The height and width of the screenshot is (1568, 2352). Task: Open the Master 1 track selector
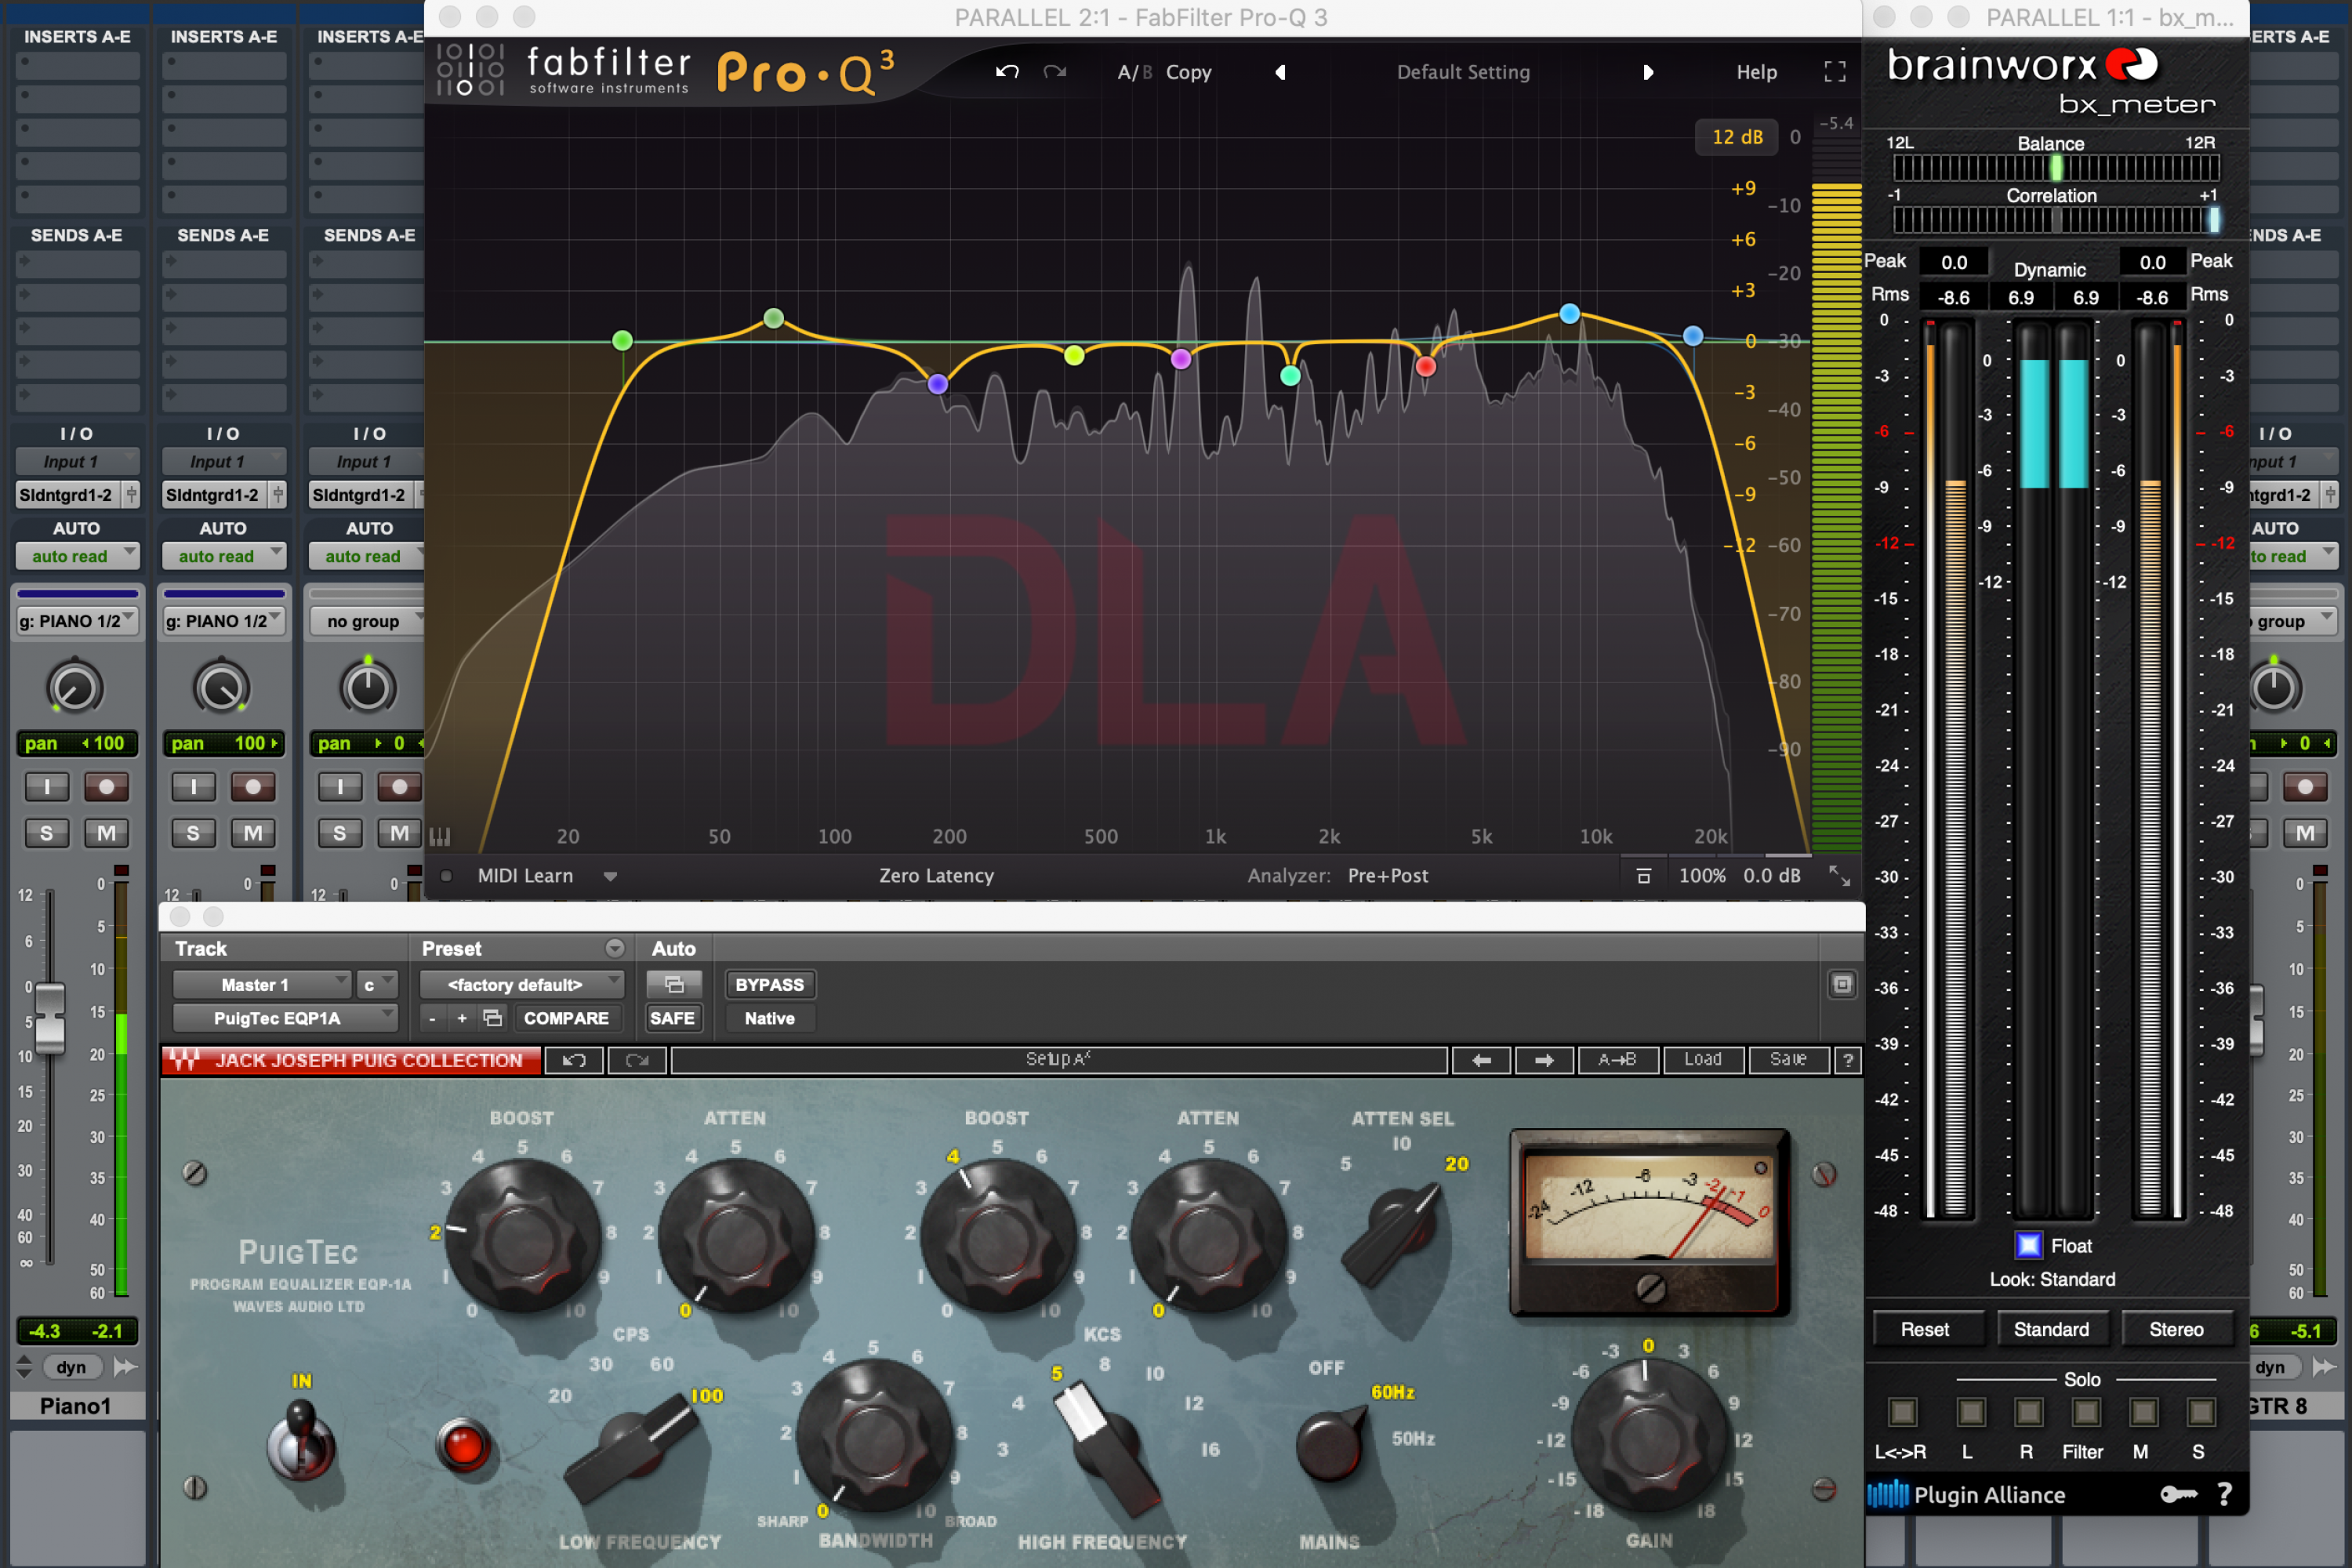coord(262,985)
